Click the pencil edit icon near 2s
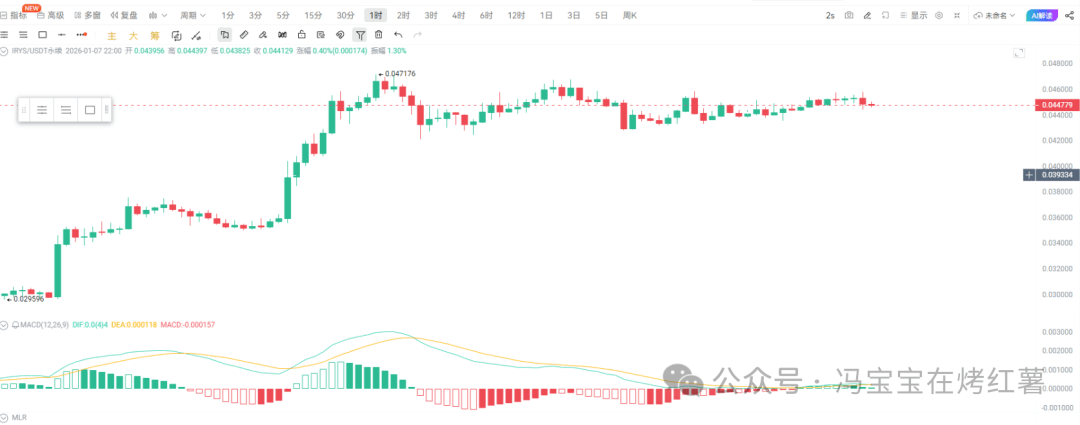This screenshot has height=425, width=1080. pos(867,16)
